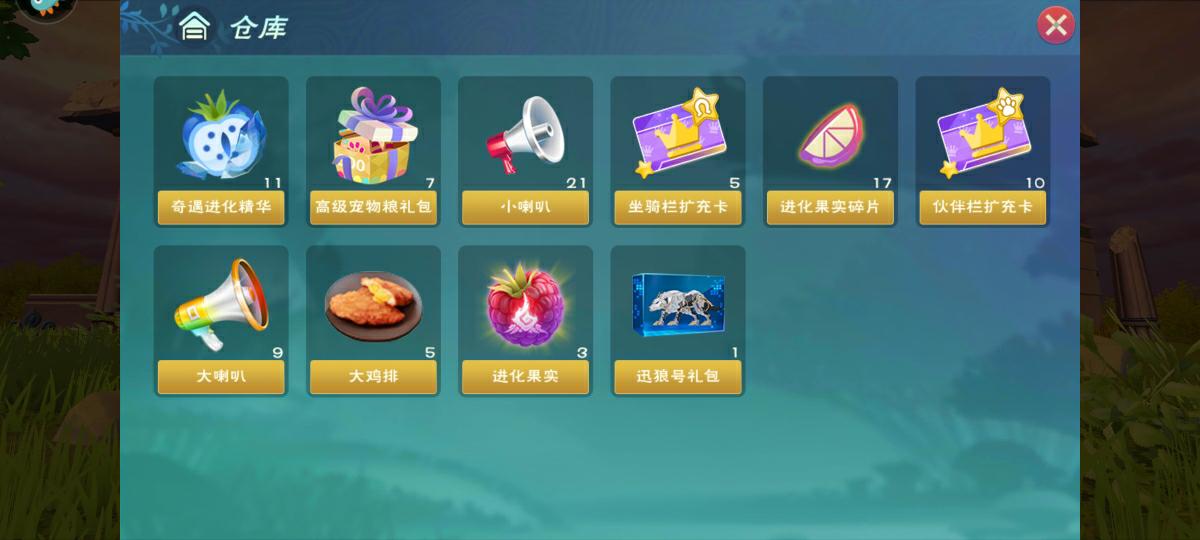The image size is (1200, 540).
Task: Click the 坐骑栏扩充卡 label button
Action: pos(678,208)
